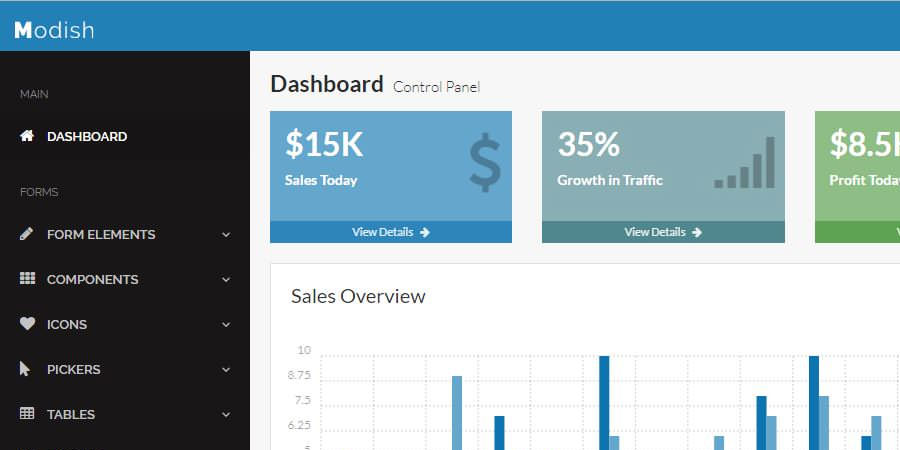Screen dimensions: 900x450
Task: Click arrow icon in Sales Today footer
Action: click(x=425, y=232)
